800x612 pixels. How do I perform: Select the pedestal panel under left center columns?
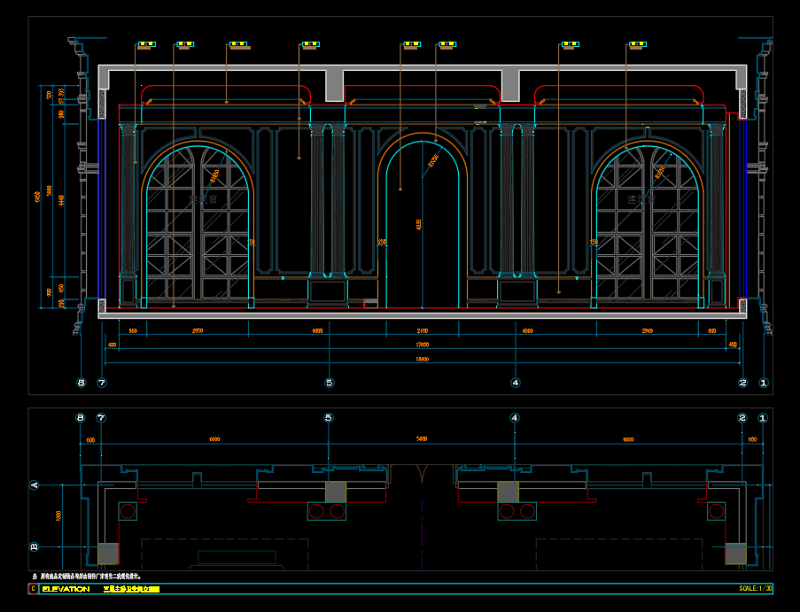tap(328, 292)
